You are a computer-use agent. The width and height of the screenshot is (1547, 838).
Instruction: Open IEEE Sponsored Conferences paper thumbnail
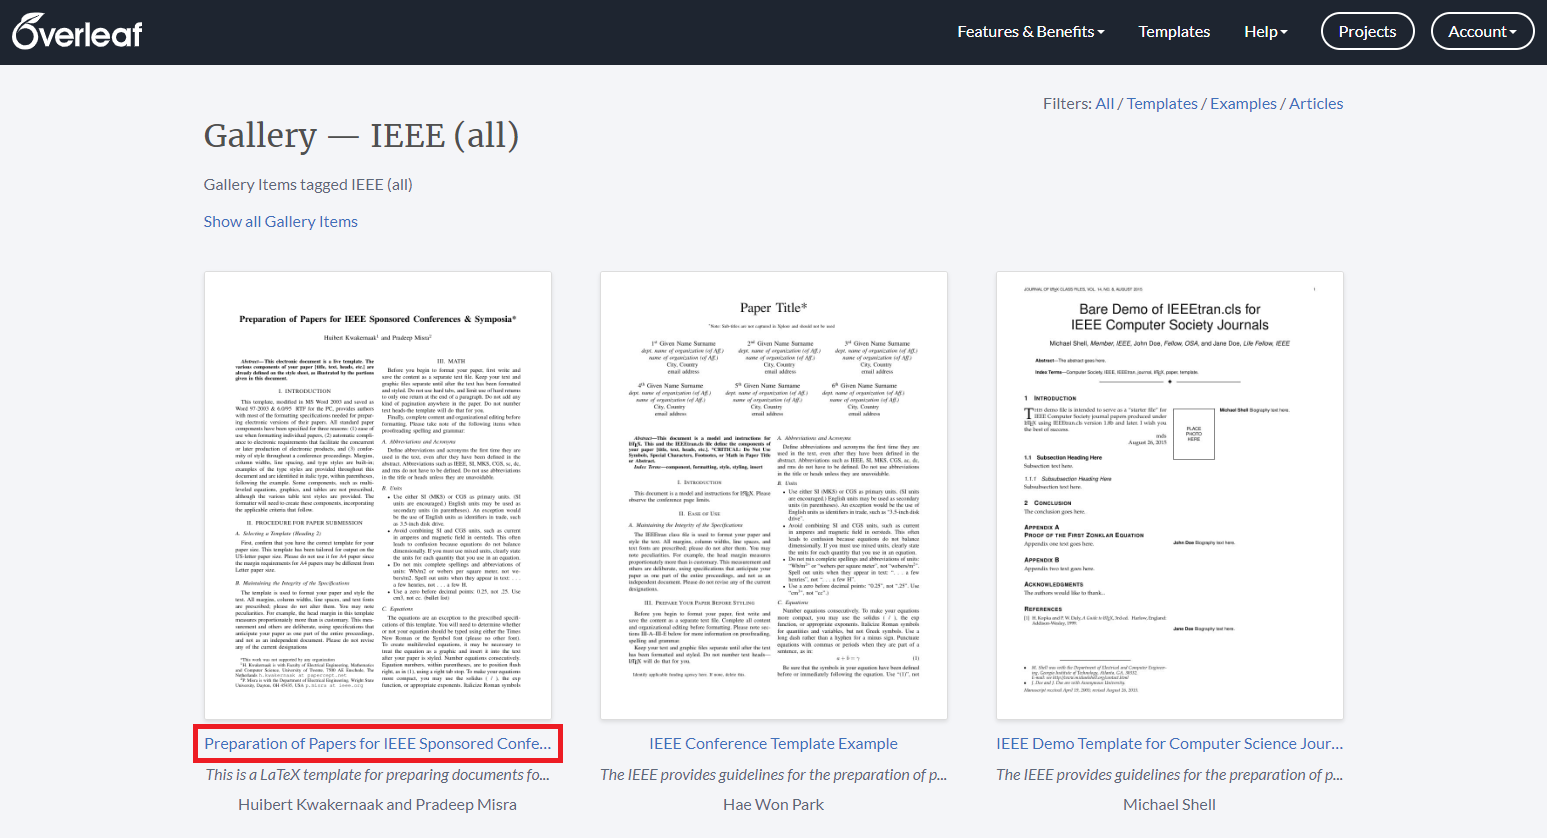(x=378, y=496)
